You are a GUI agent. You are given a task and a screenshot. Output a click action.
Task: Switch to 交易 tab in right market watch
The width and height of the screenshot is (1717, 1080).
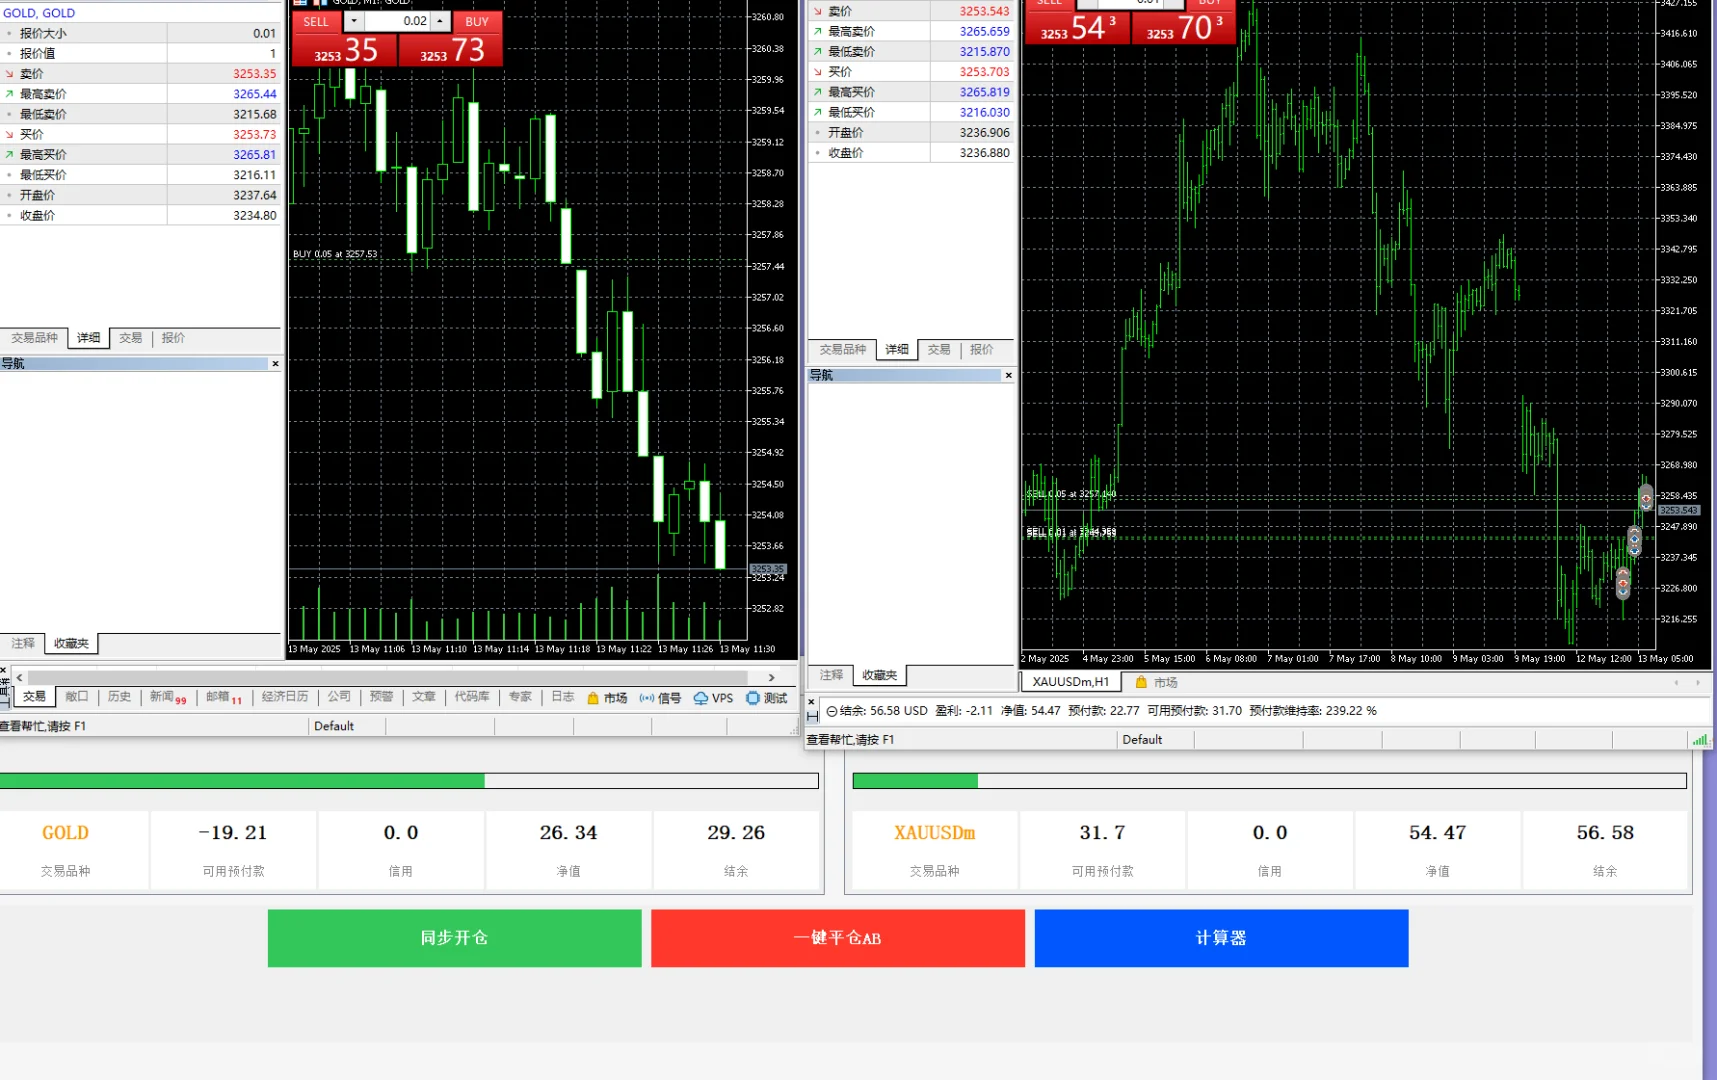[x=939, y=350]
